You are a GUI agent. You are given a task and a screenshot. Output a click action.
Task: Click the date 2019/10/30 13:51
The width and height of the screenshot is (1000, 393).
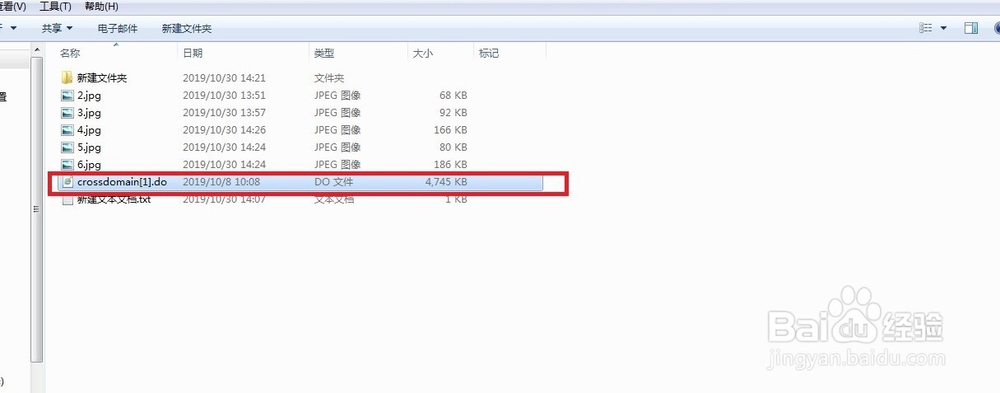pos(224,96)
